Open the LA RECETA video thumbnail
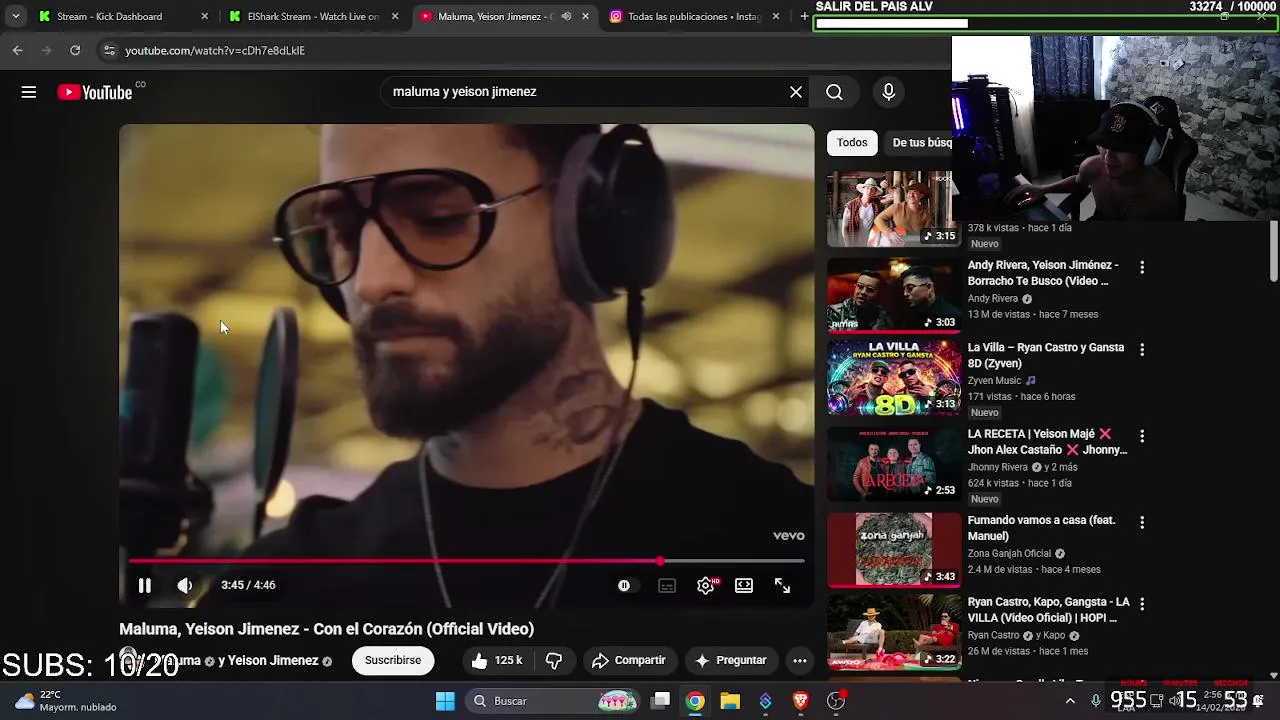Screen dimensions: 1280x720 pos(893,464)
